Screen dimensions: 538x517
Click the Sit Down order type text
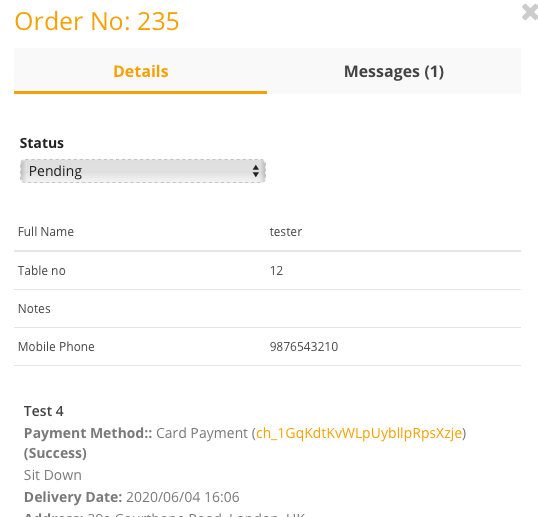click(52, 475)
